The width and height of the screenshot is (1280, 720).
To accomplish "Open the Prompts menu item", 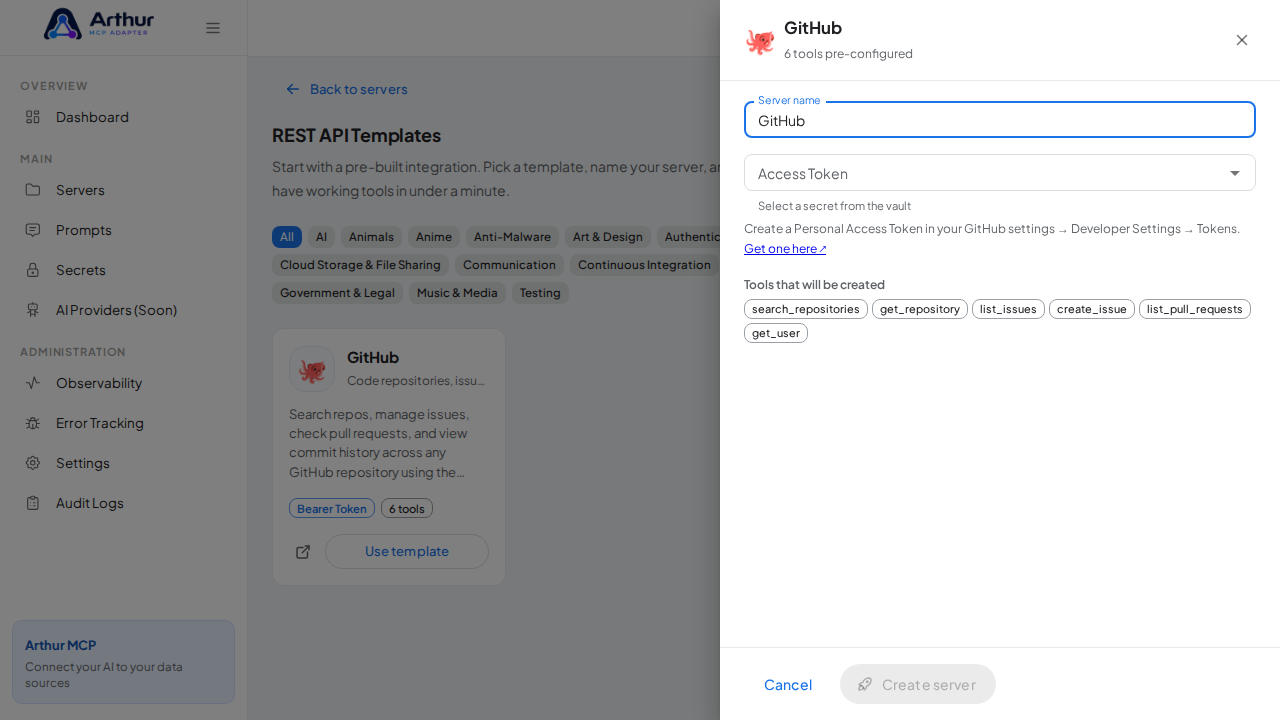I will pyautogui.click(x=123, y=230).
